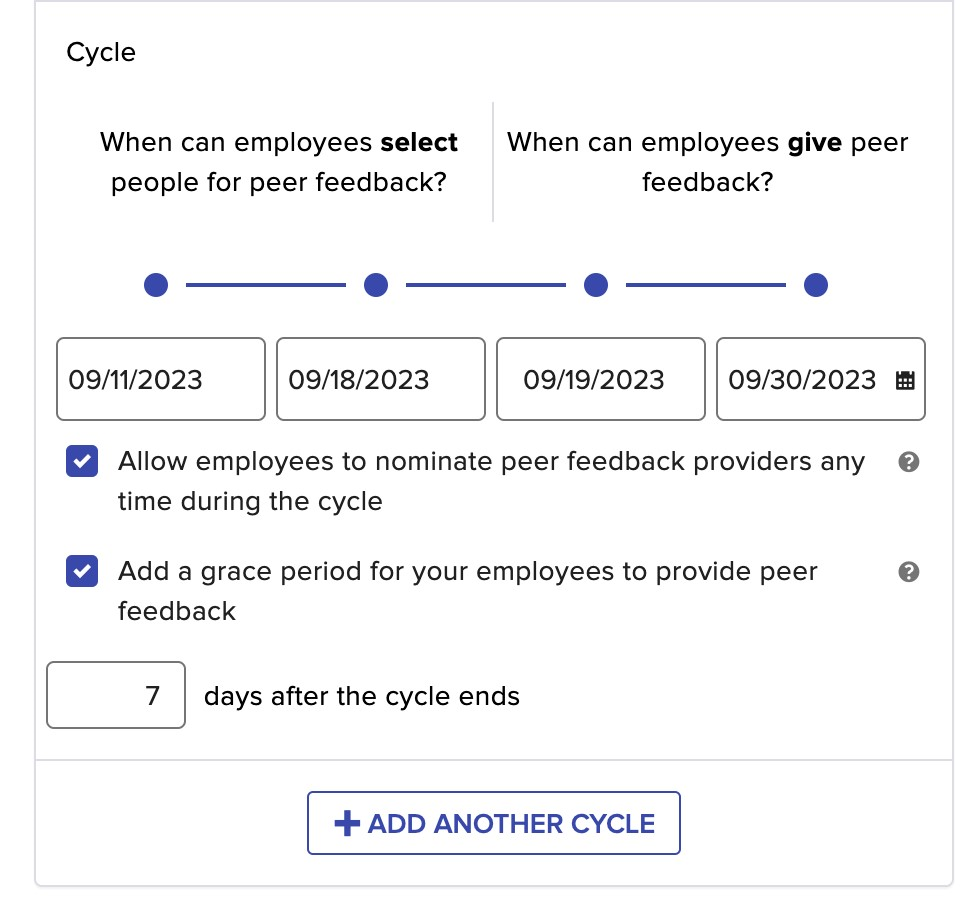The width and height of the screenshot is (980, 908).
Task: Edit the 09/11/2023 selection start date
Action: coord(161,379)
